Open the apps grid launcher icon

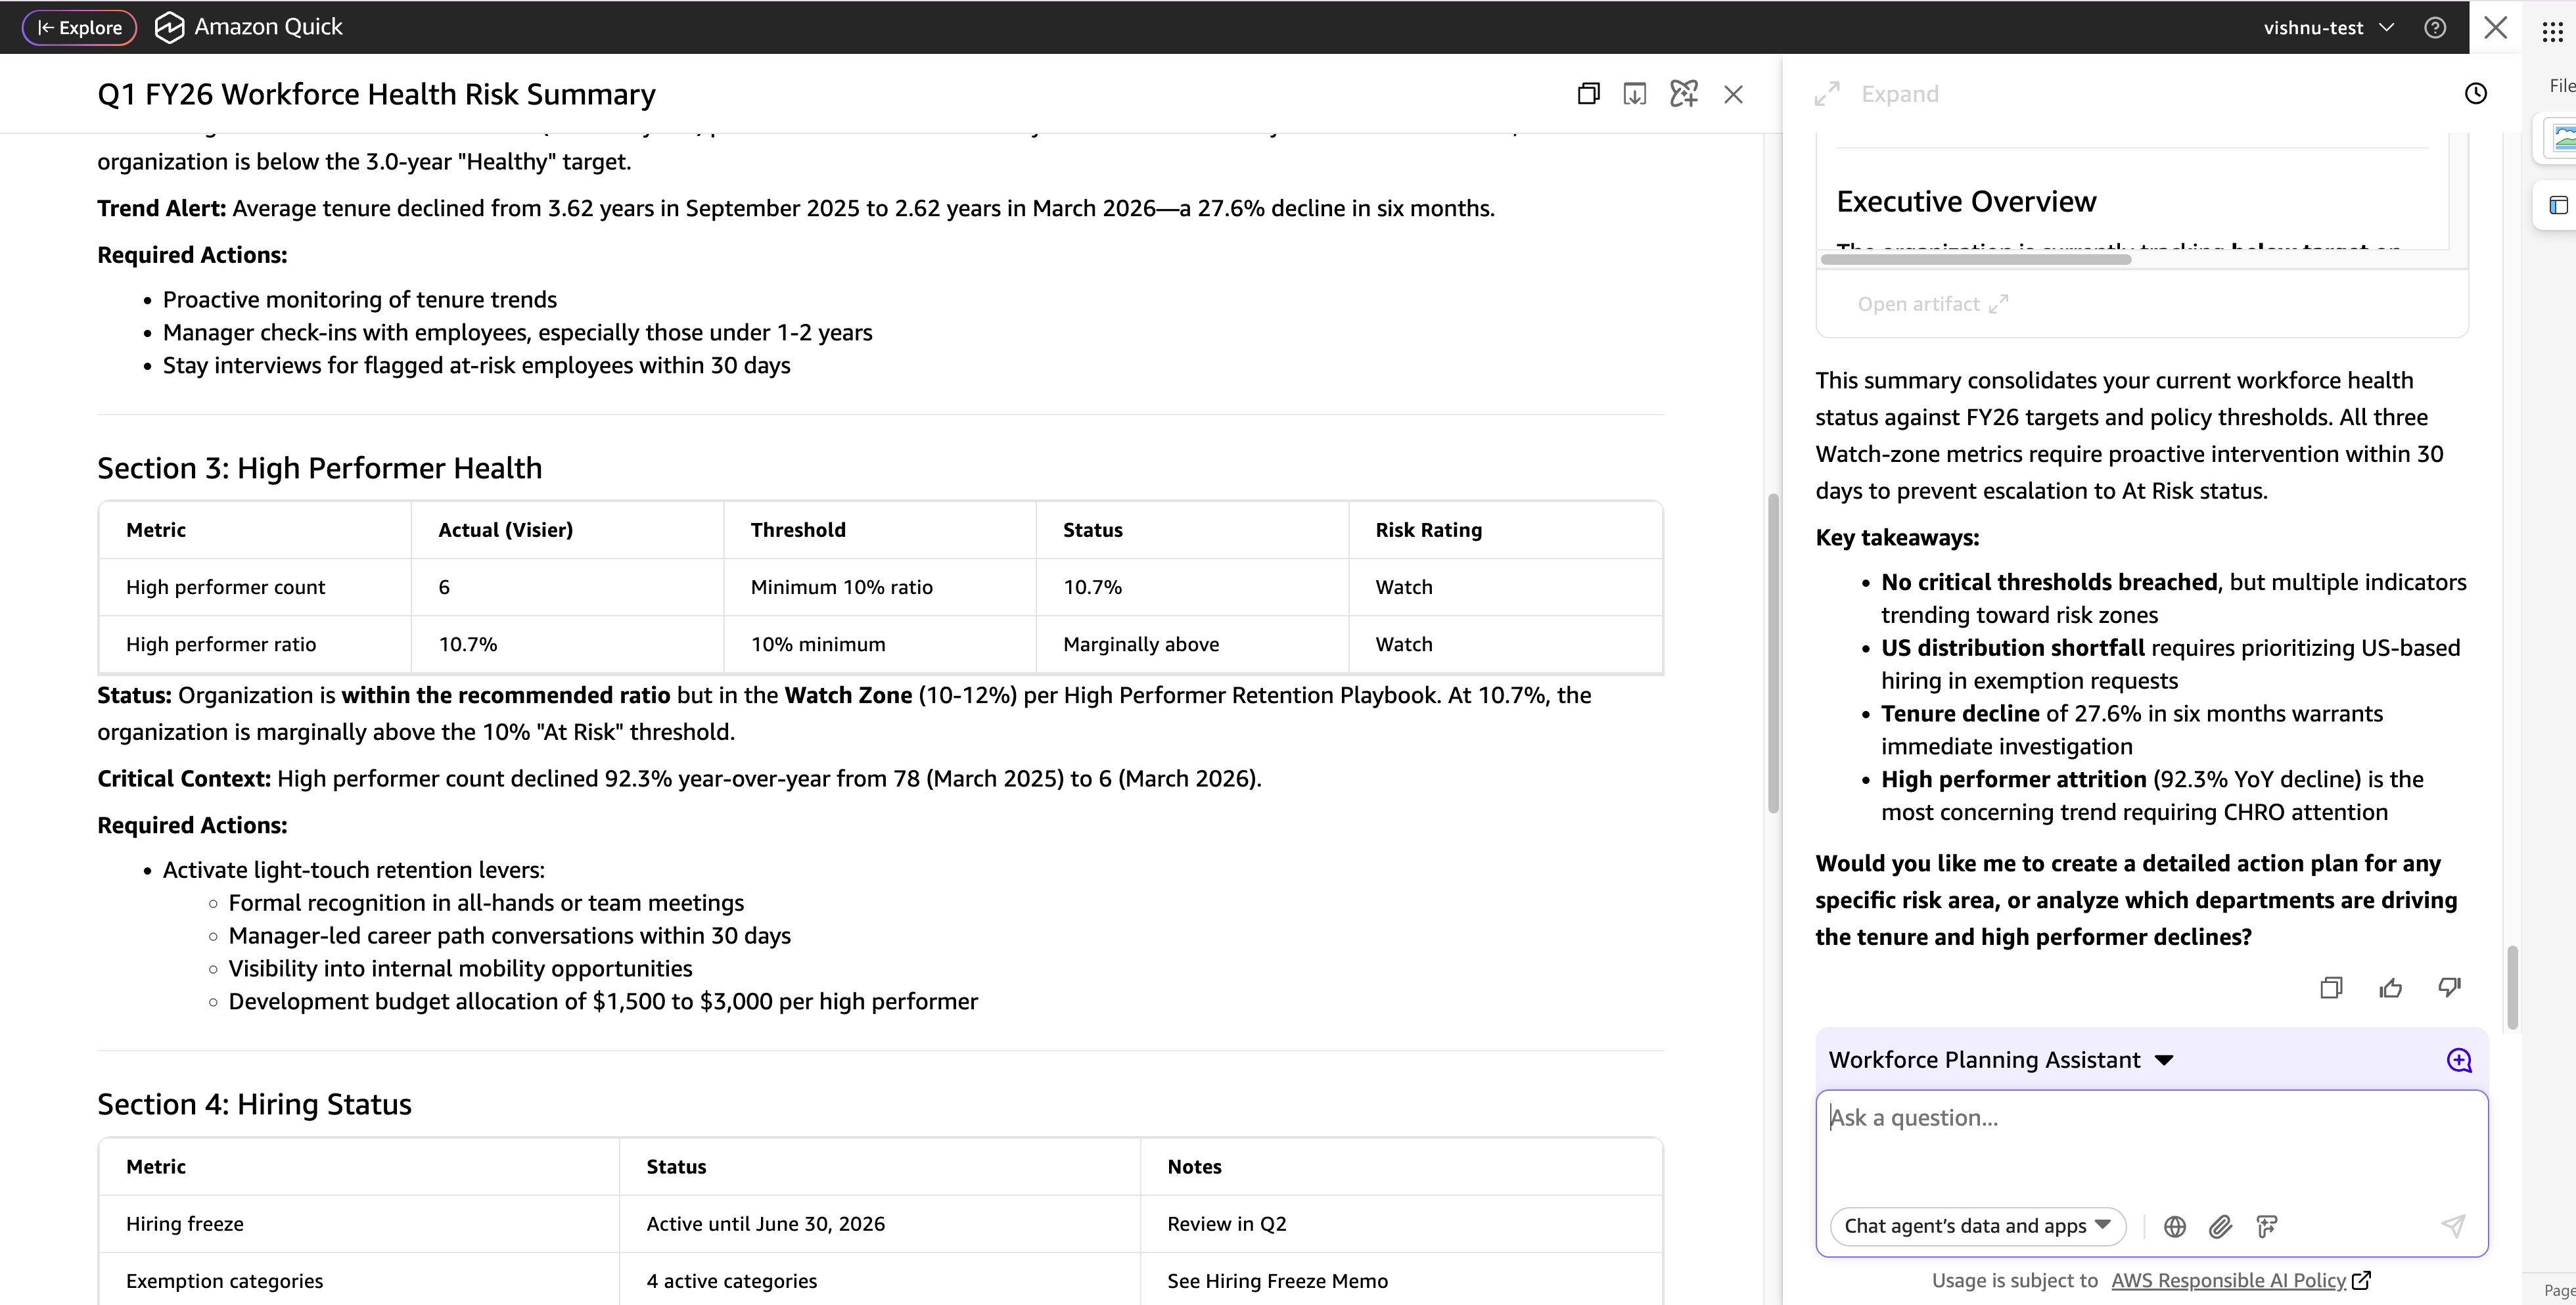tap(2553, 31)
